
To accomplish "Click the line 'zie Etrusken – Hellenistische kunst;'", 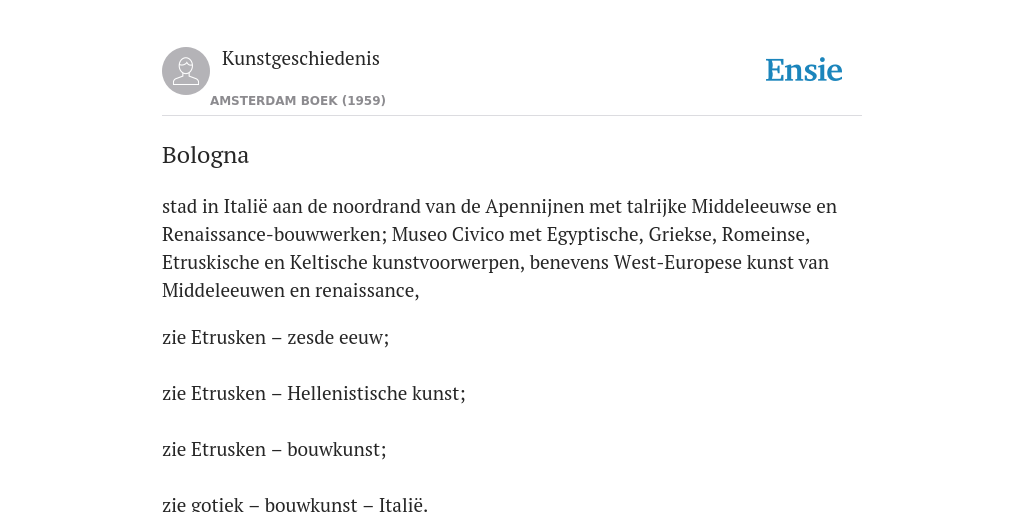I will pos(313,394).
